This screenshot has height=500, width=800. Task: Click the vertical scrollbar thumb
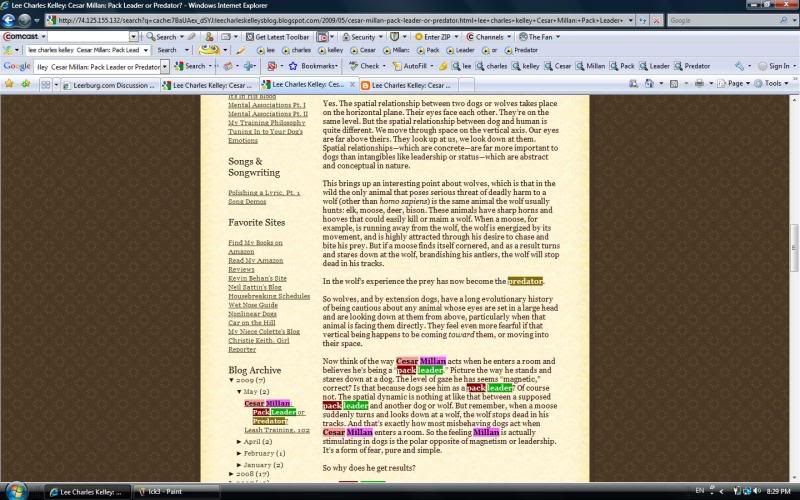(794, 247)
